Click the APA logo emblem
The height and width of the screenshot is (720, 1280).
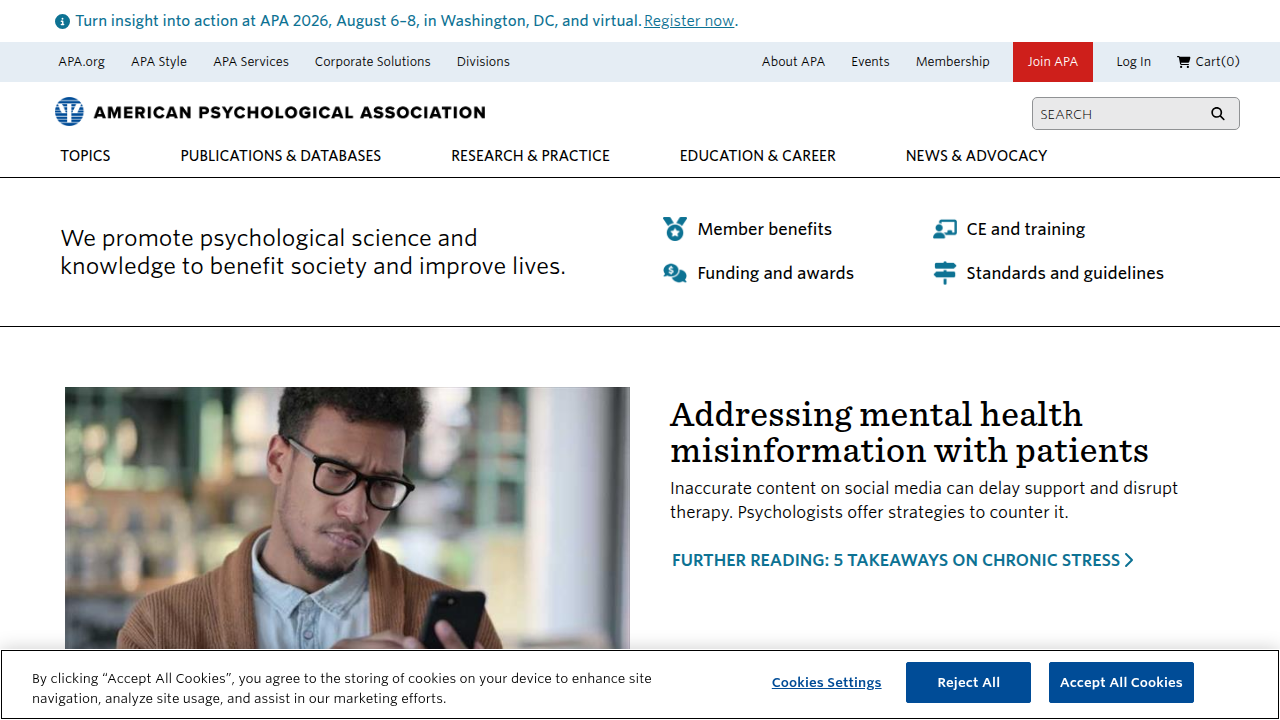click(x=70, y=112)
